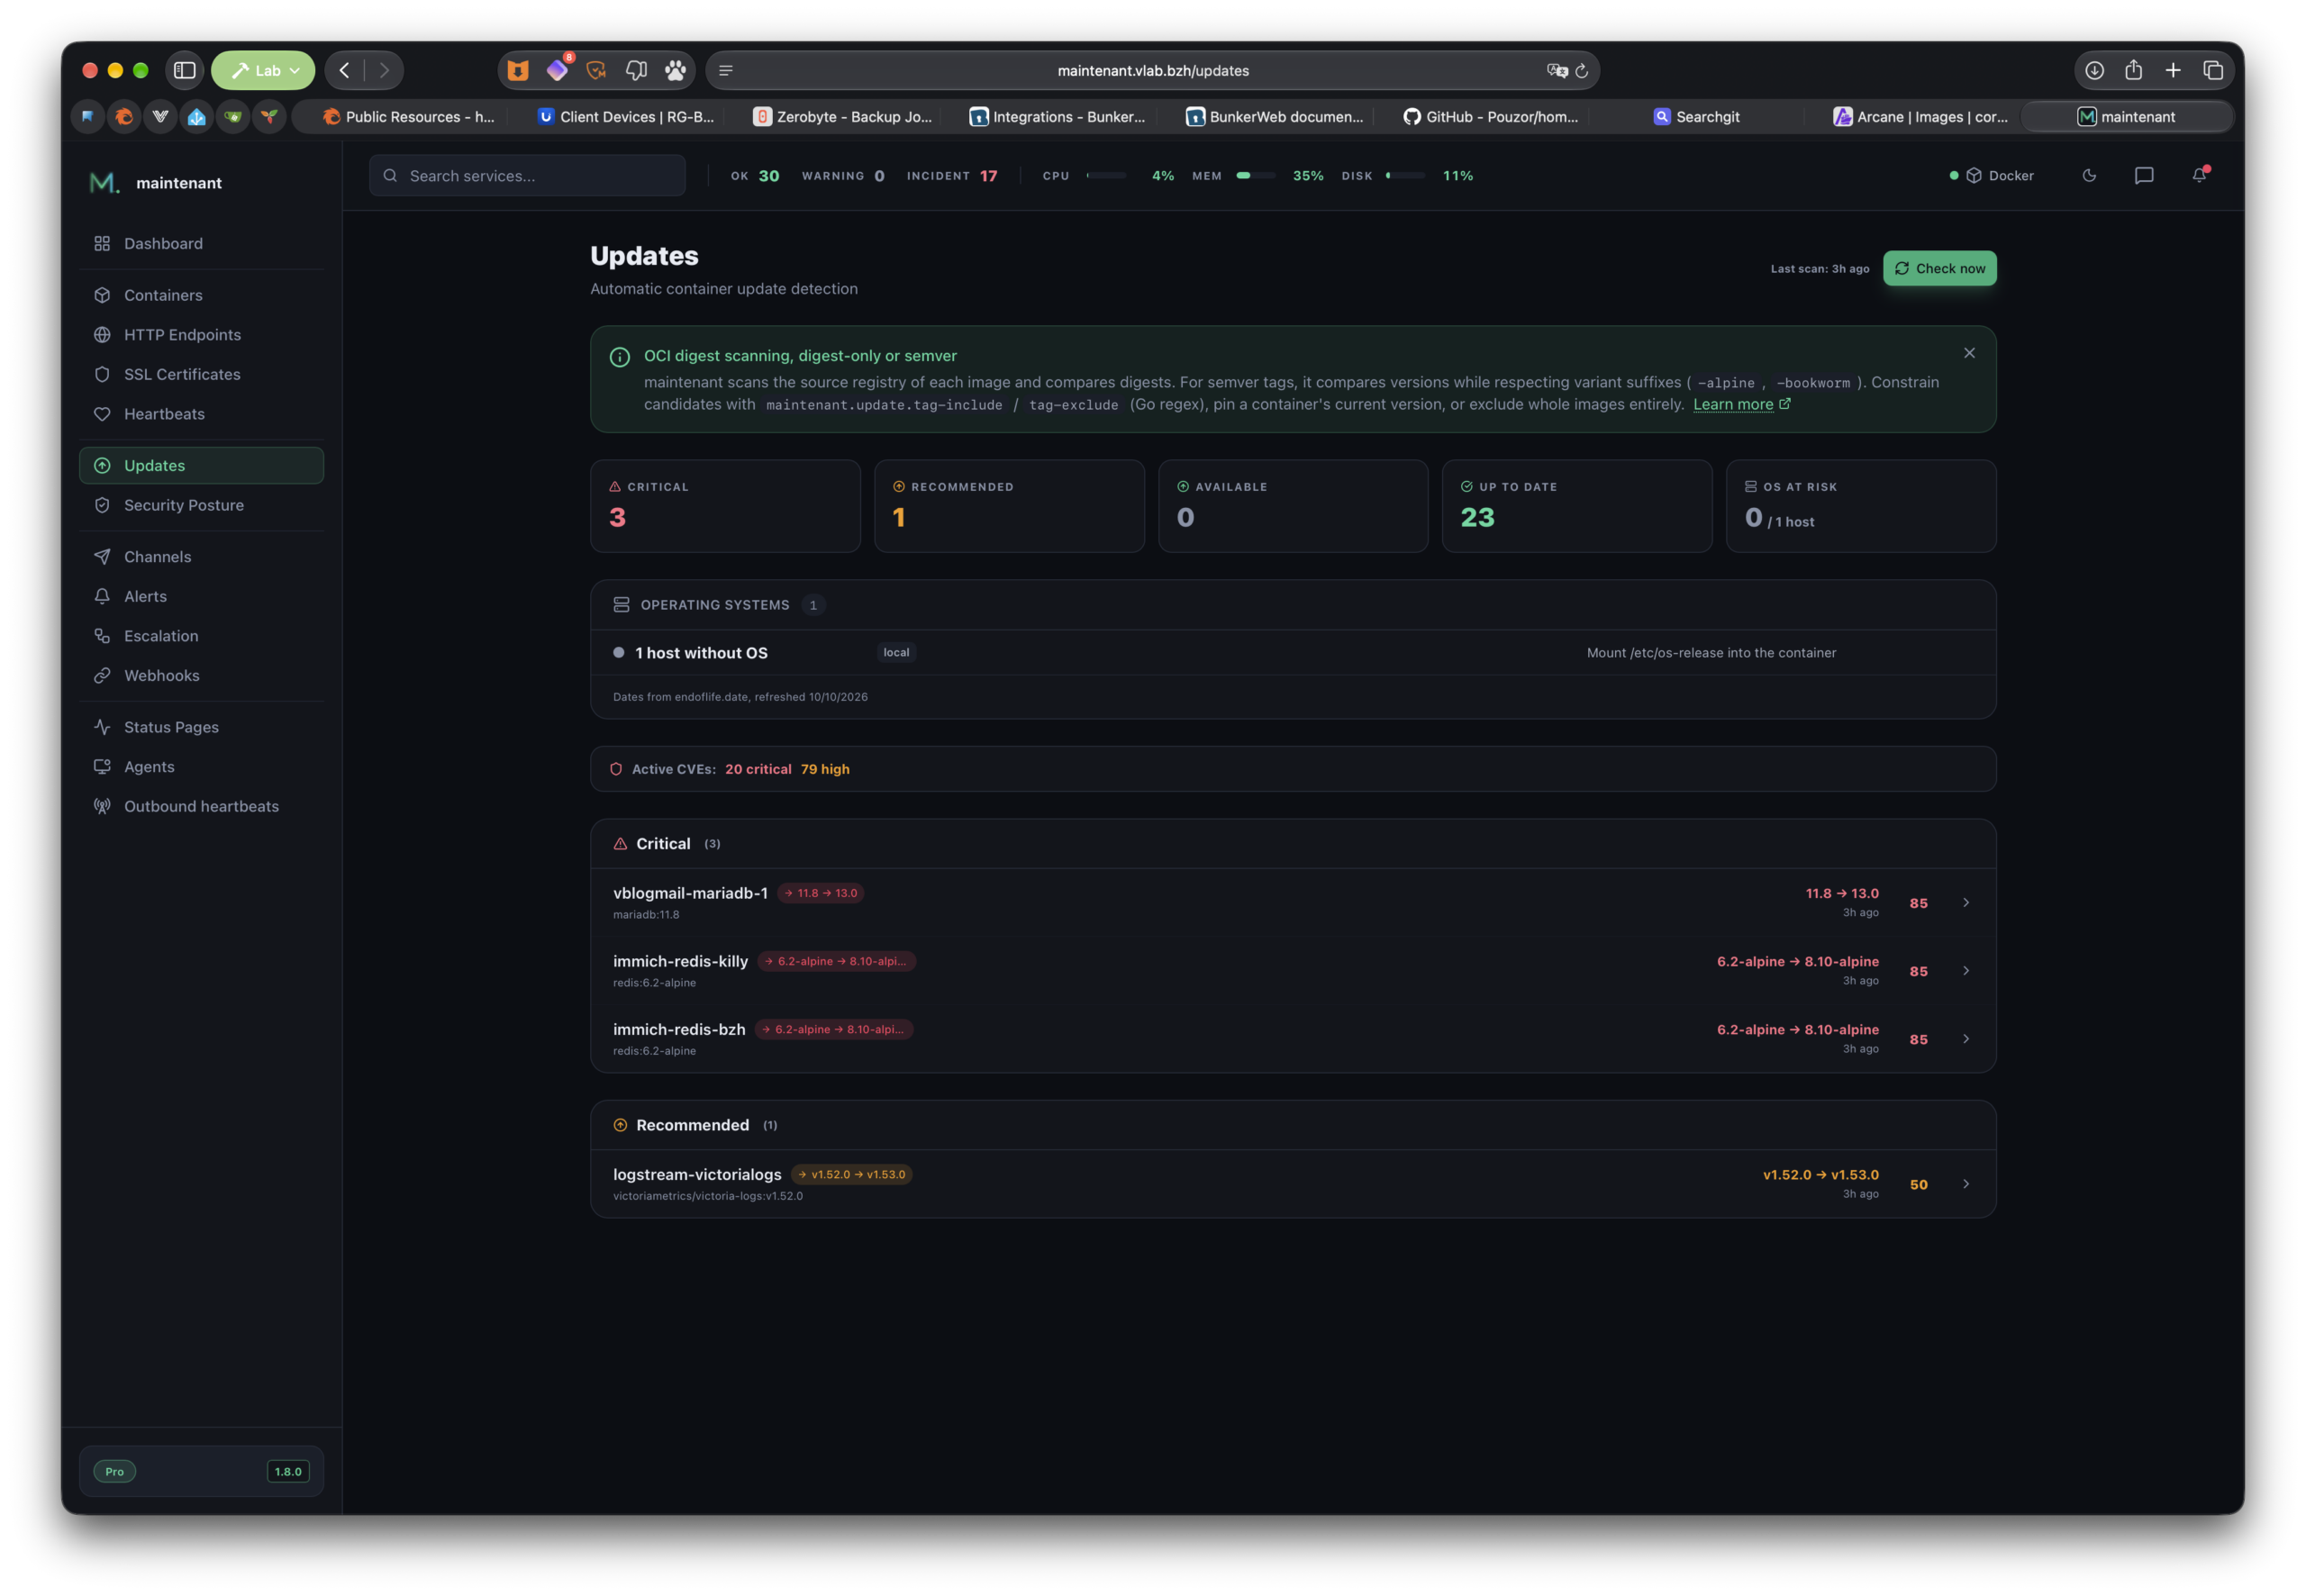Click the browser back arrow
Screen dimensions: 2306x1596
pyautogui.click(x=345, y=70)
